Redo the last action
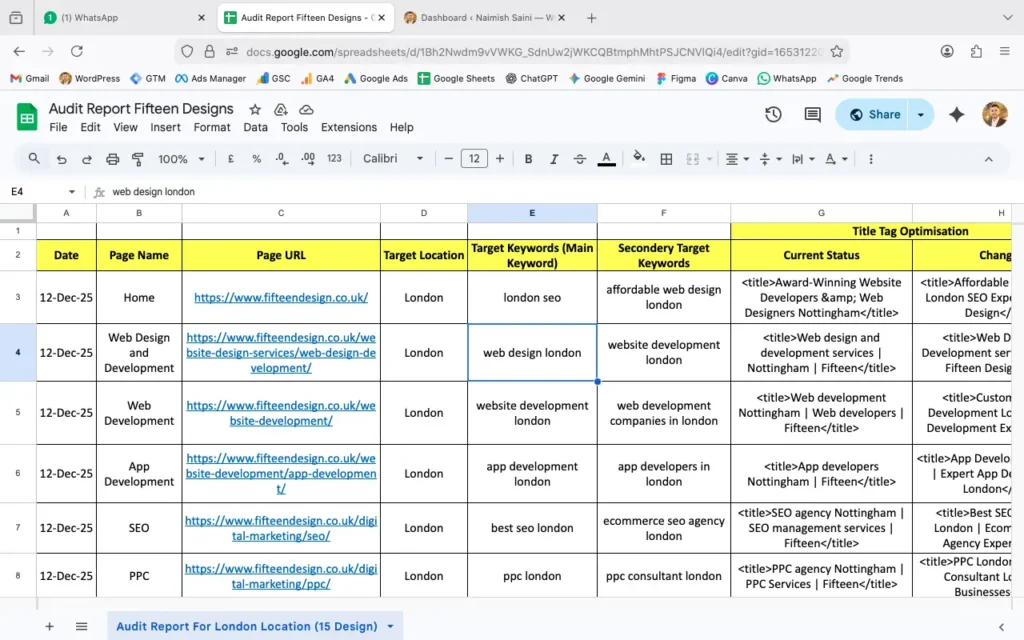 coord(86,159)
